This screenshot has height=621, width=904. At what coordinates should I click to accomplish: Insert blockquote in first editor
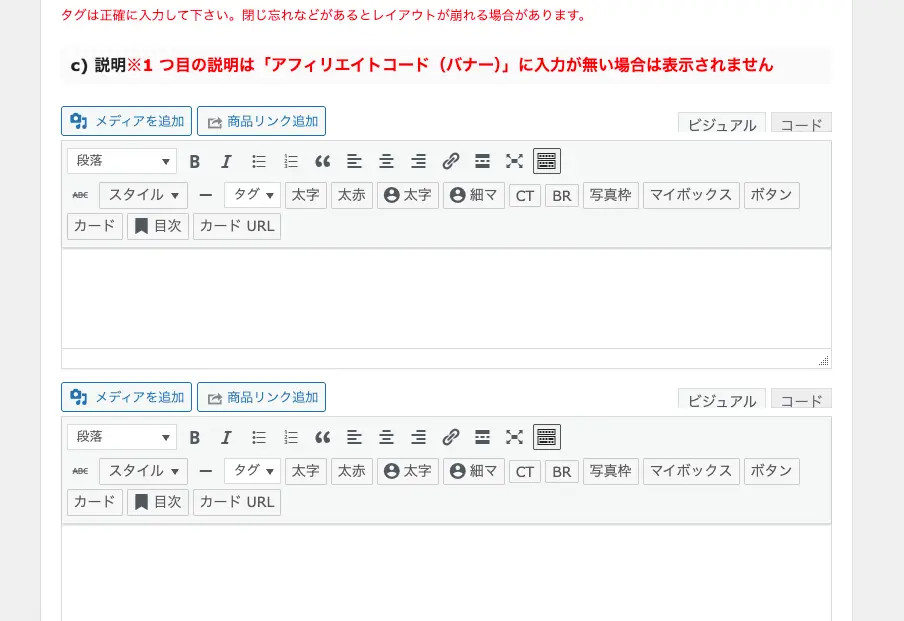(x=322, y=161)
